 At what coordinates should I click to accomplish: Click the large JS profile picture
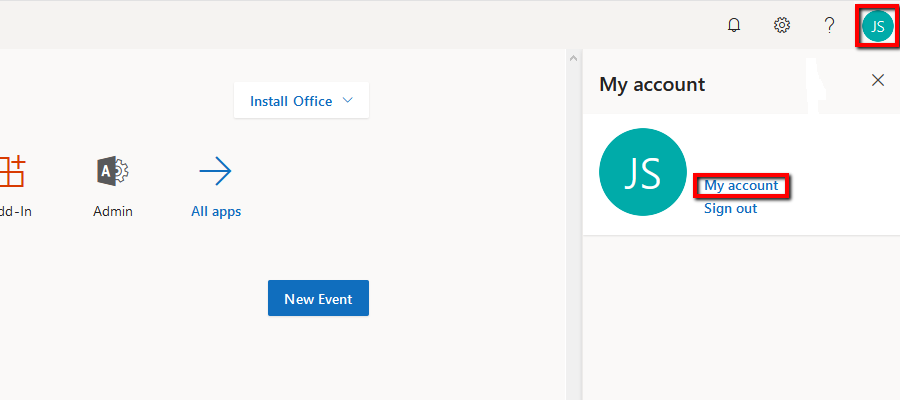click(x=643, y=172)
